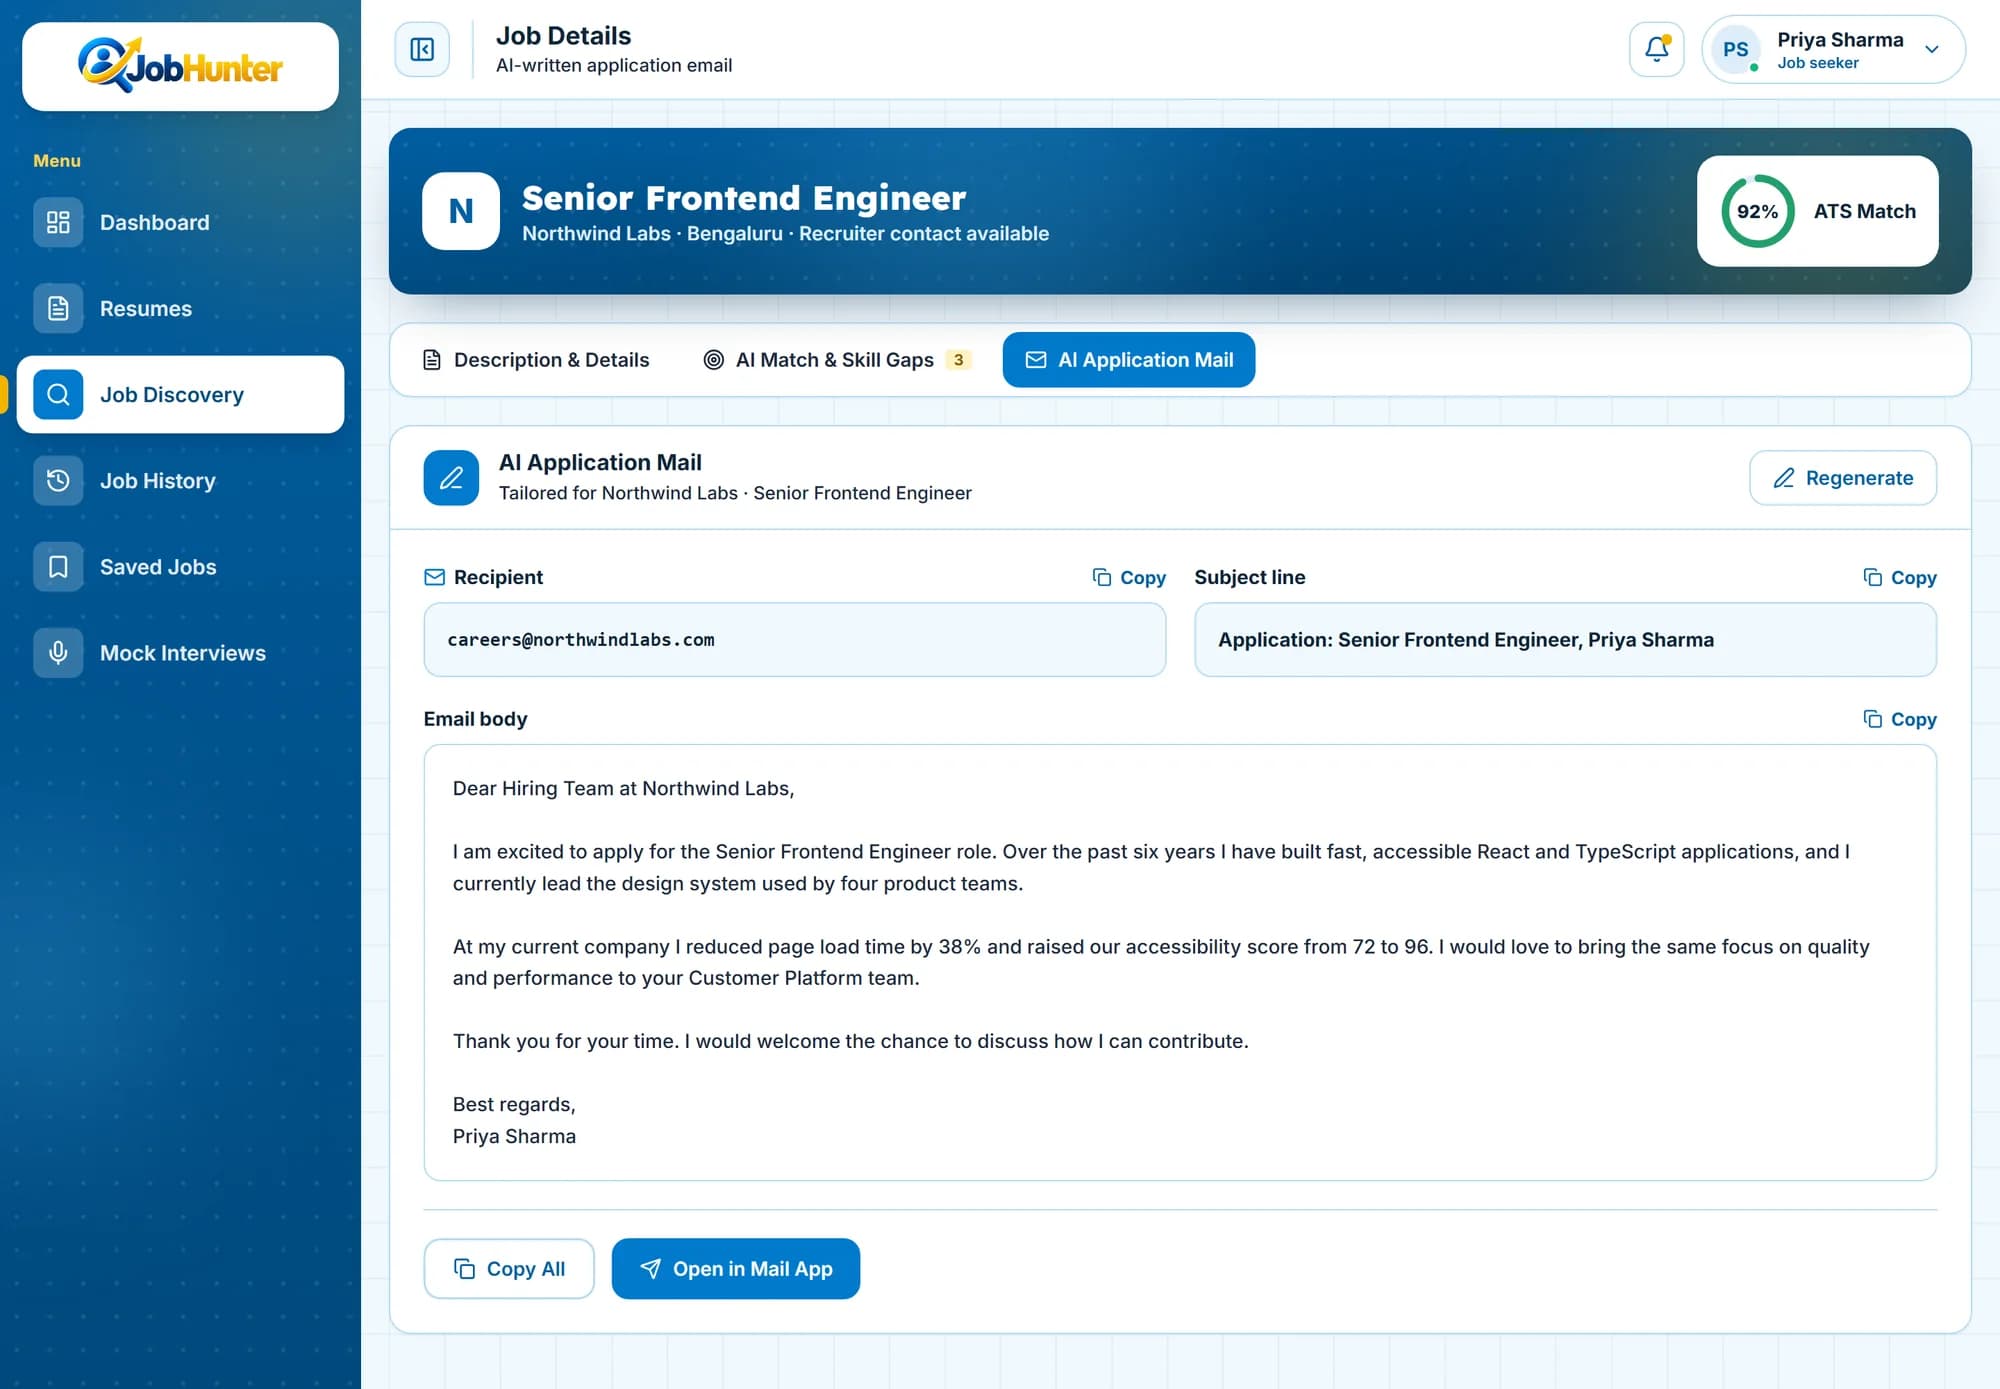This screenshot has width=2000, height=1389.
Task: Select the AI Application Mail tab
Action: (1129, 360)
